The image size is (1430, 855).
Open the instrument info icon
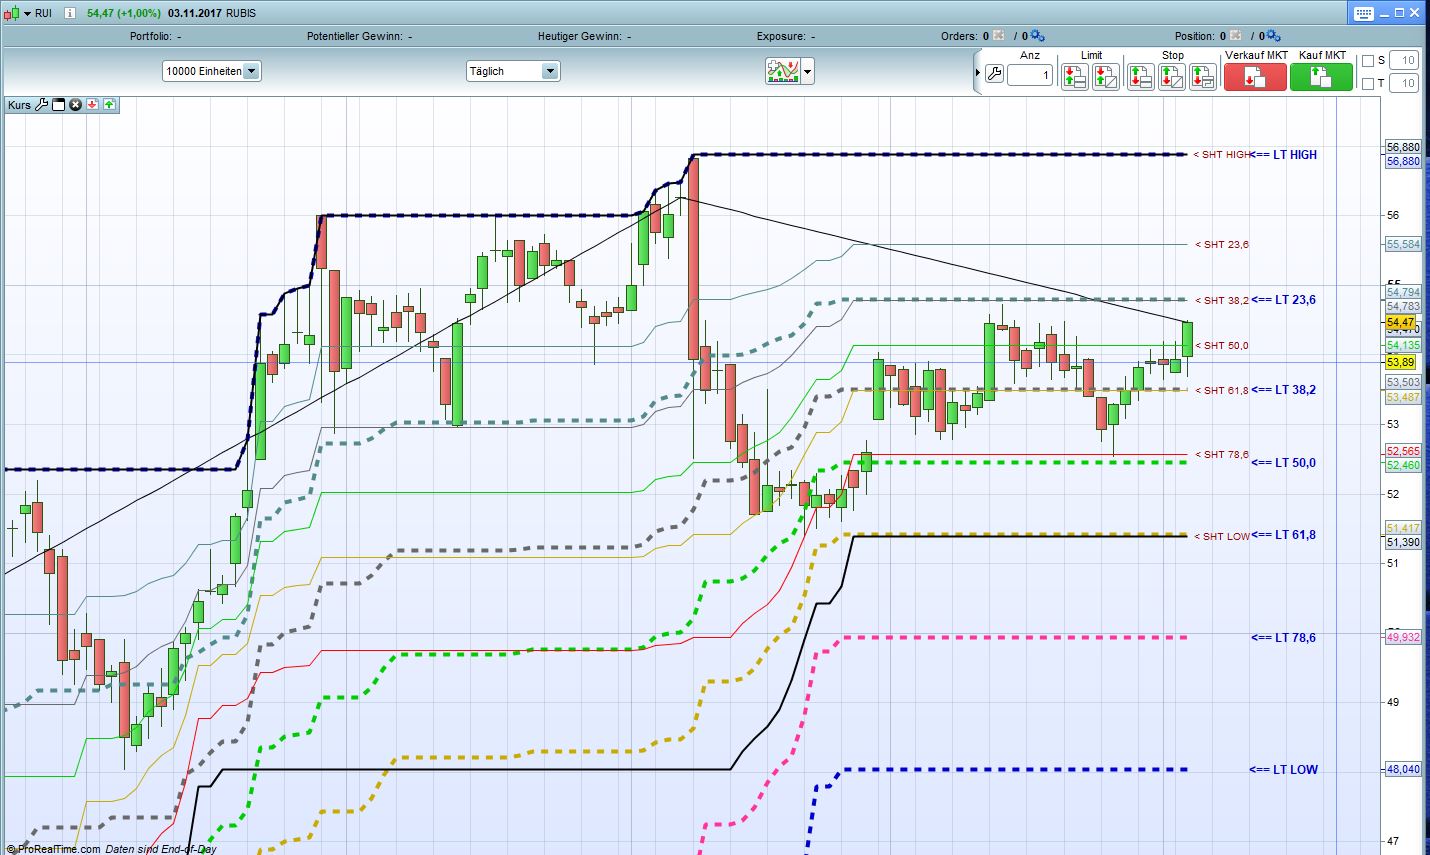[69, 13]
